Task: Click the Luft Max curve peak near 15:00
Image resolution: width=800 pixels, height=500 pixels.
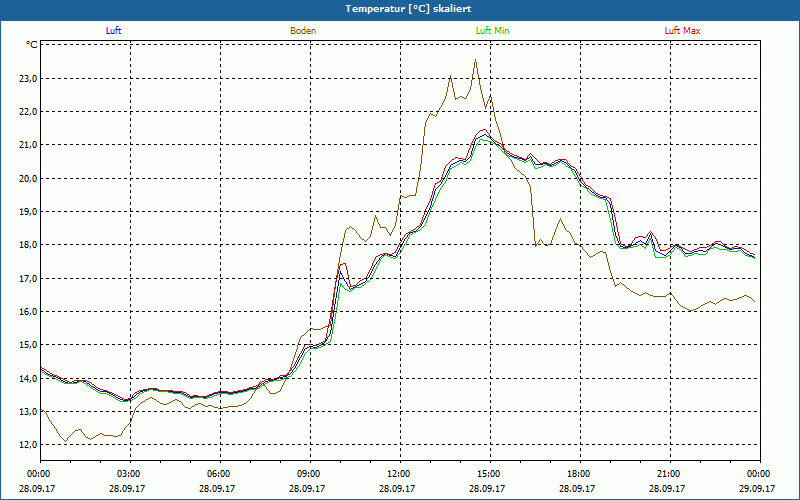Action: [484, 130]
